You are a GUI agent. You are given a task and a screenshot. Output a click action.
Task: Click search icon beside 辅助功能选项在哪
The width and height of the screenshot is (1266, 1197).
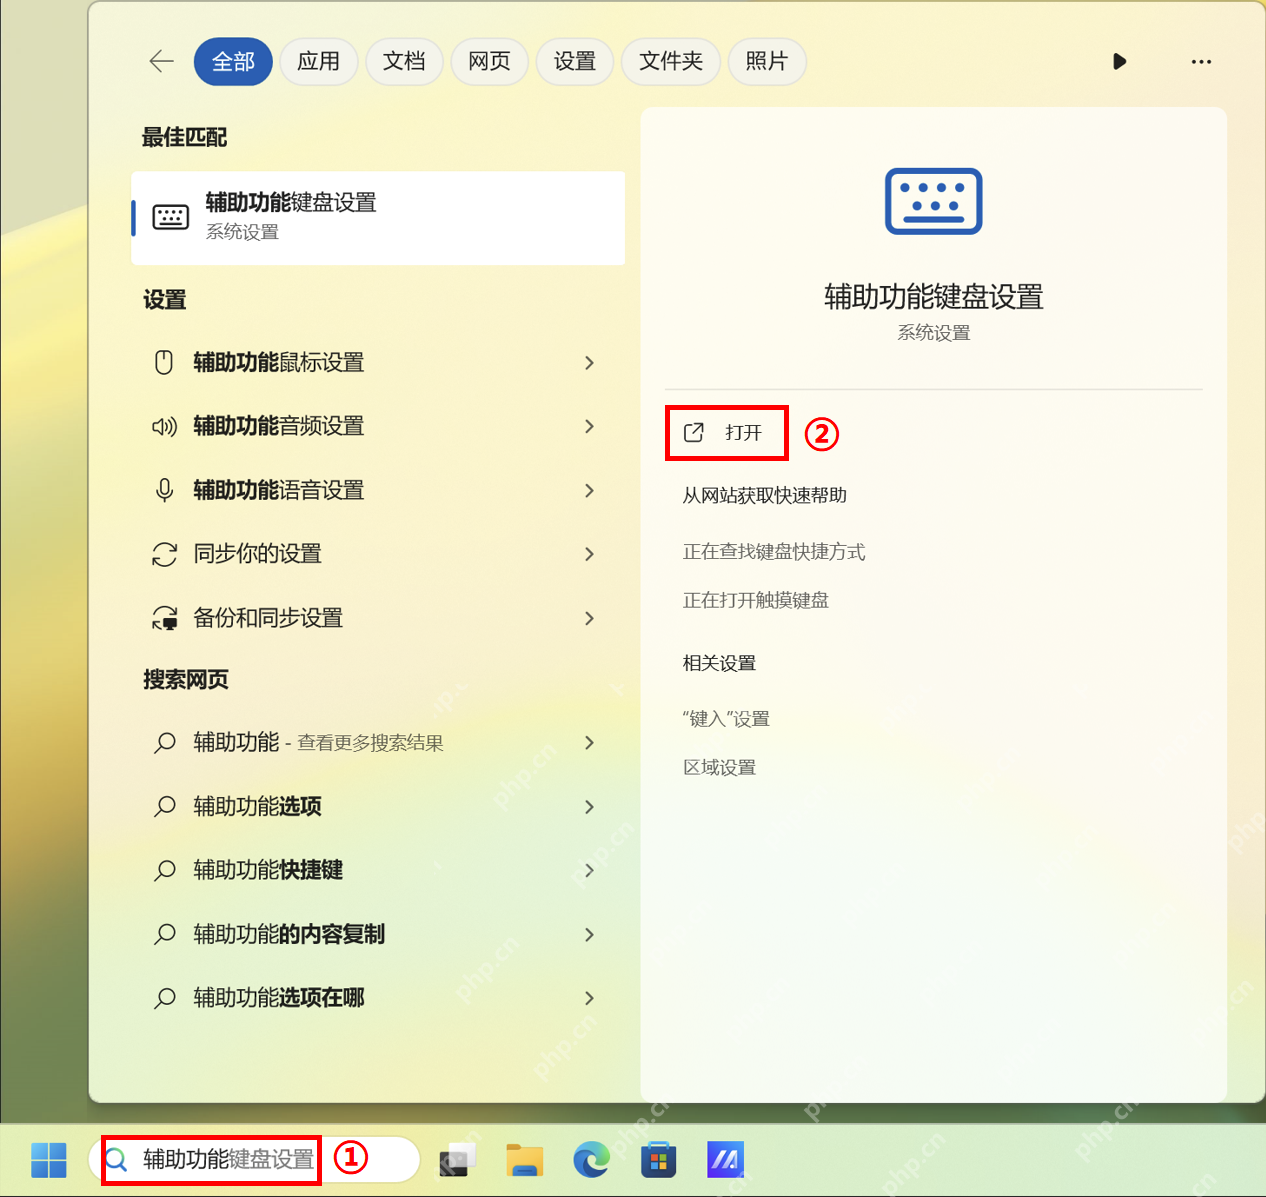pos(165,998)
